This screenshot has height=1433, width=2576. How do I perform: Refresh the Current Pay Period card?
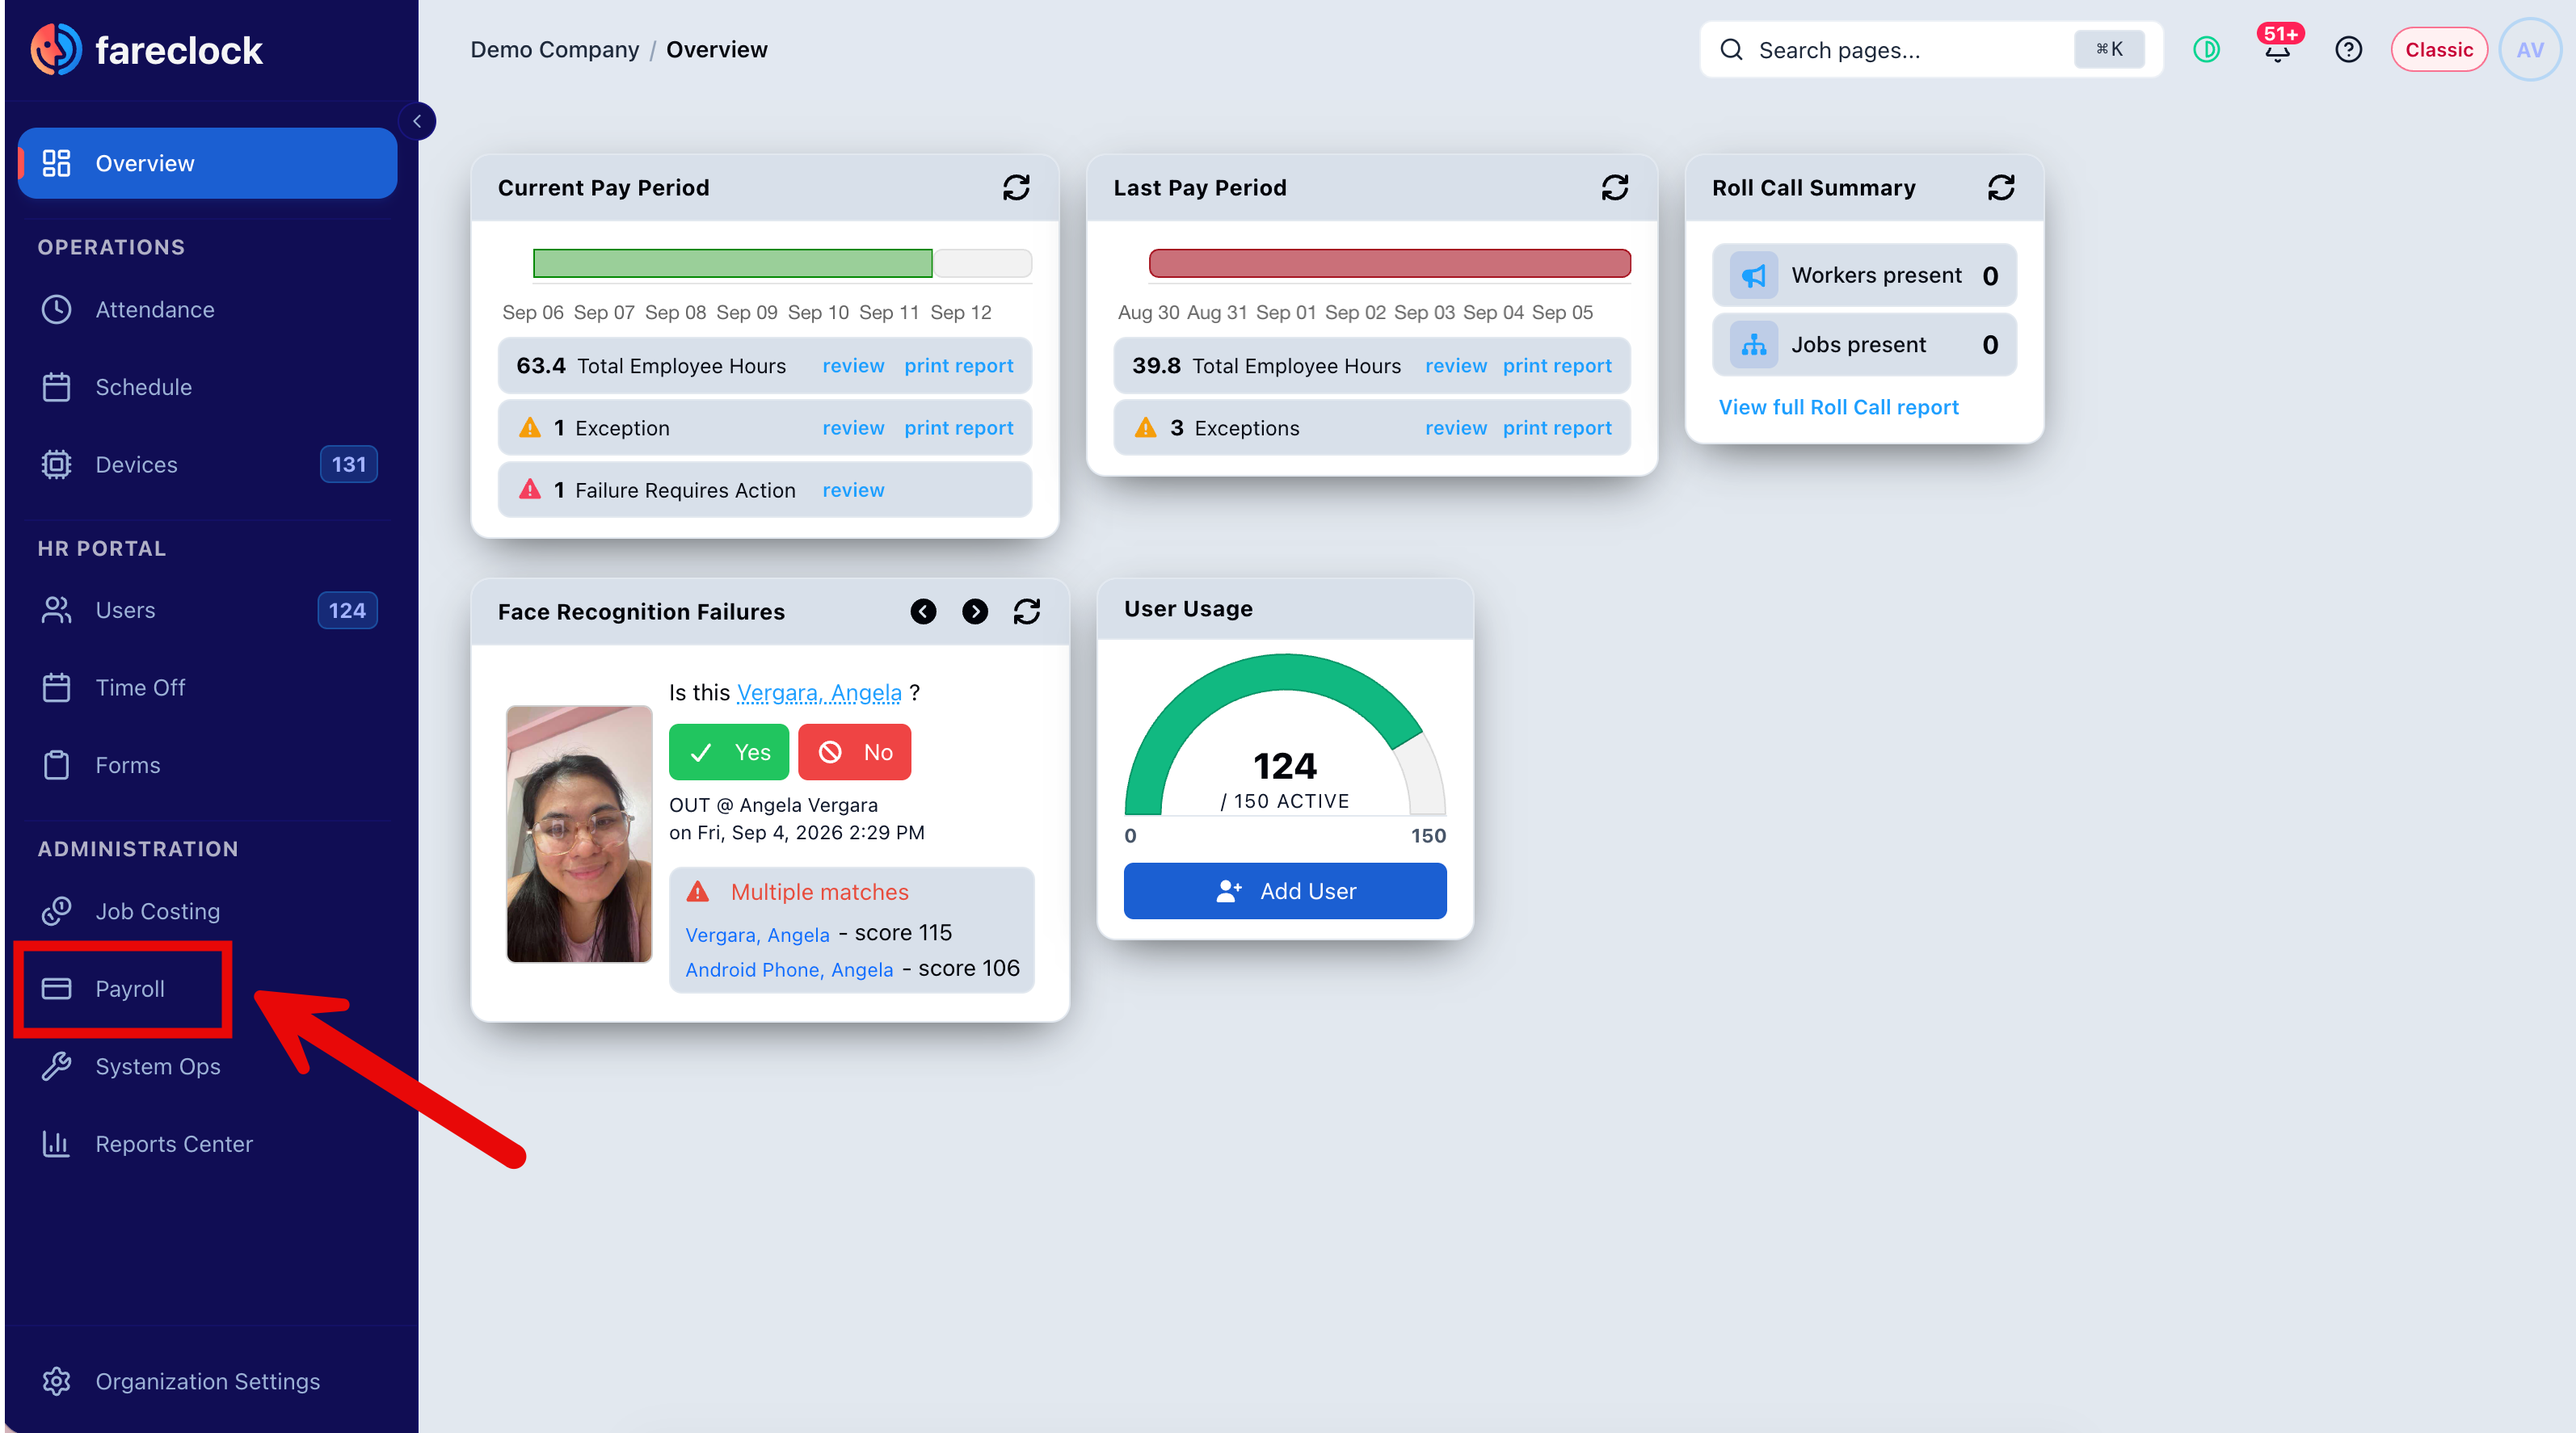click(1016, 187)
